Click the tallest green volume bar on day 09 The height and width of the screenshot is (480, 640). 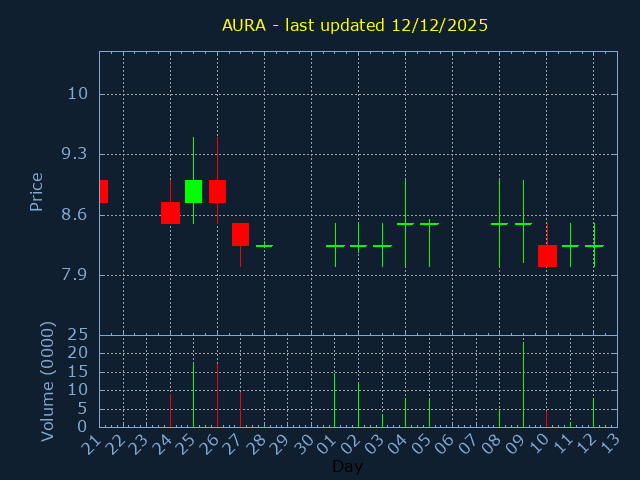point(523,384)
